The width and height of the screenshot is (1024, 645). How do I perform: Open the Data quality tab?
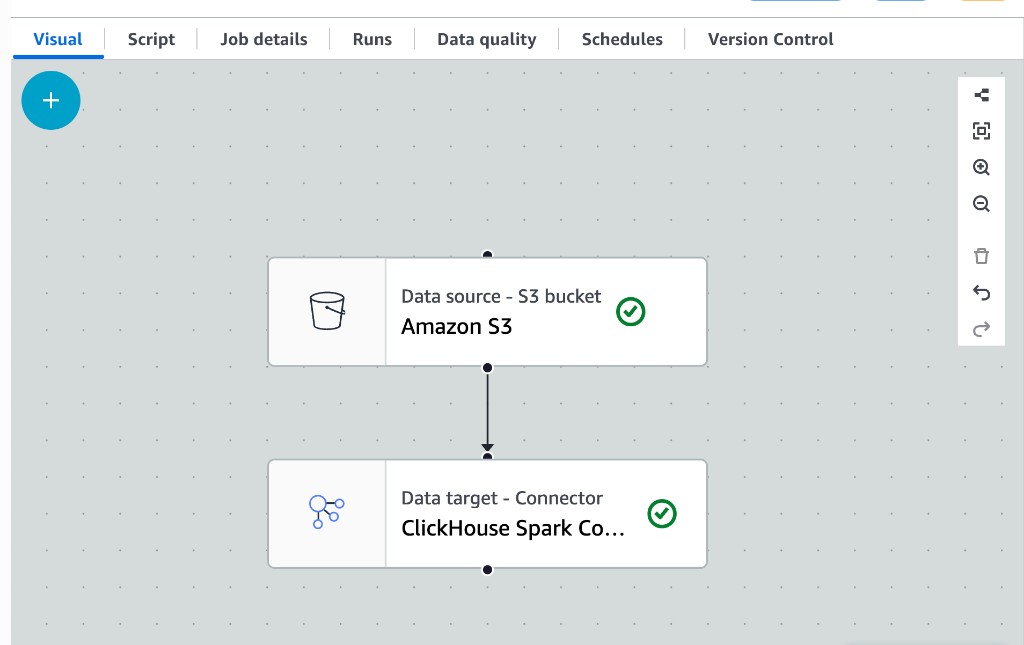point(487,39)
